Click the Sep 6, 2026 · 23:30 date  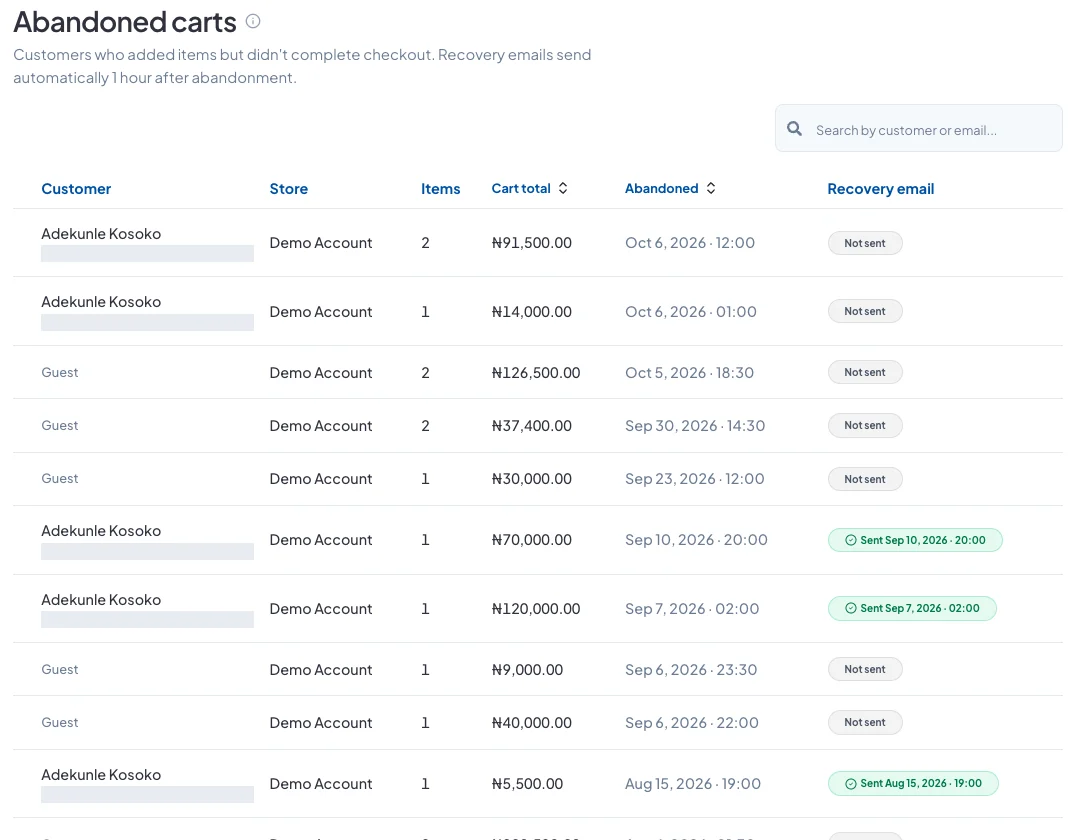point(691,670)
